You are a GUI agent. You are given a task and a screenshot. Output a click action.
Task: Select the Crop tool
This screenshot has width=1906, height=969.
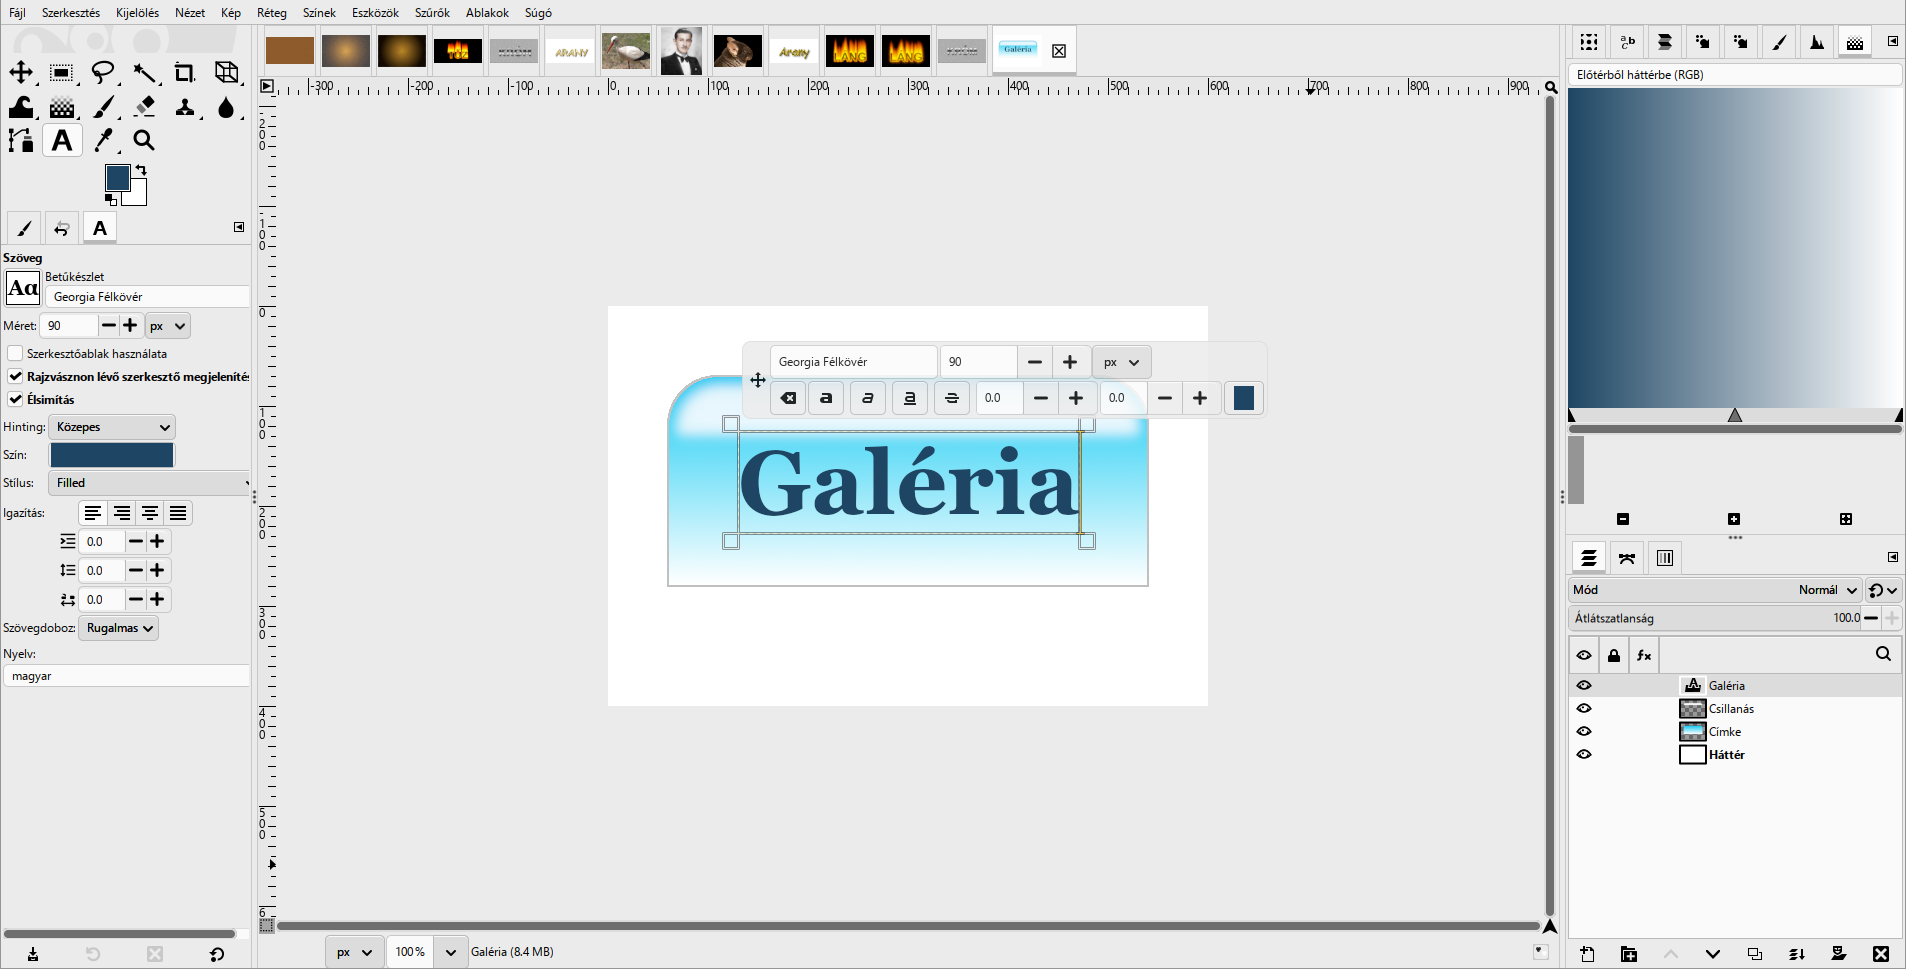pyautogui.click(x=185, y=72)
